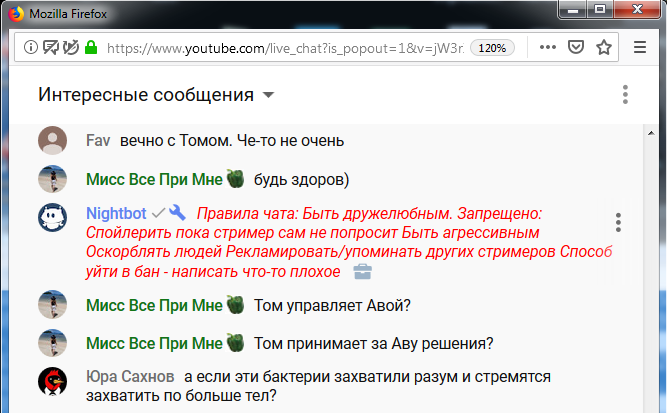This screenshot has width=667, height=413.
Task: Click the Юра Сахнов avatar
Action: [52, 382]
